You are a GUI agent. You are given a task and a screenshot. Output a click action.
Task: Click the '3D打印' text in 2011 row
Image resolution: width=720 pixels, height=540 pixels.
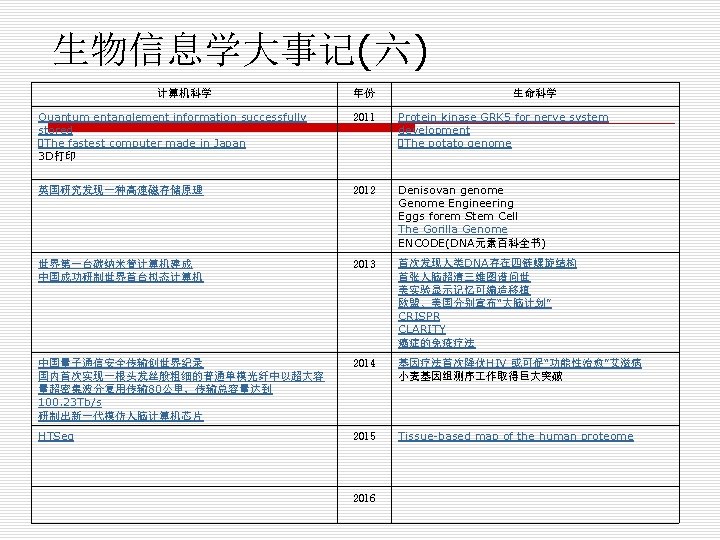pyautogui.click(x=57, y=156)
